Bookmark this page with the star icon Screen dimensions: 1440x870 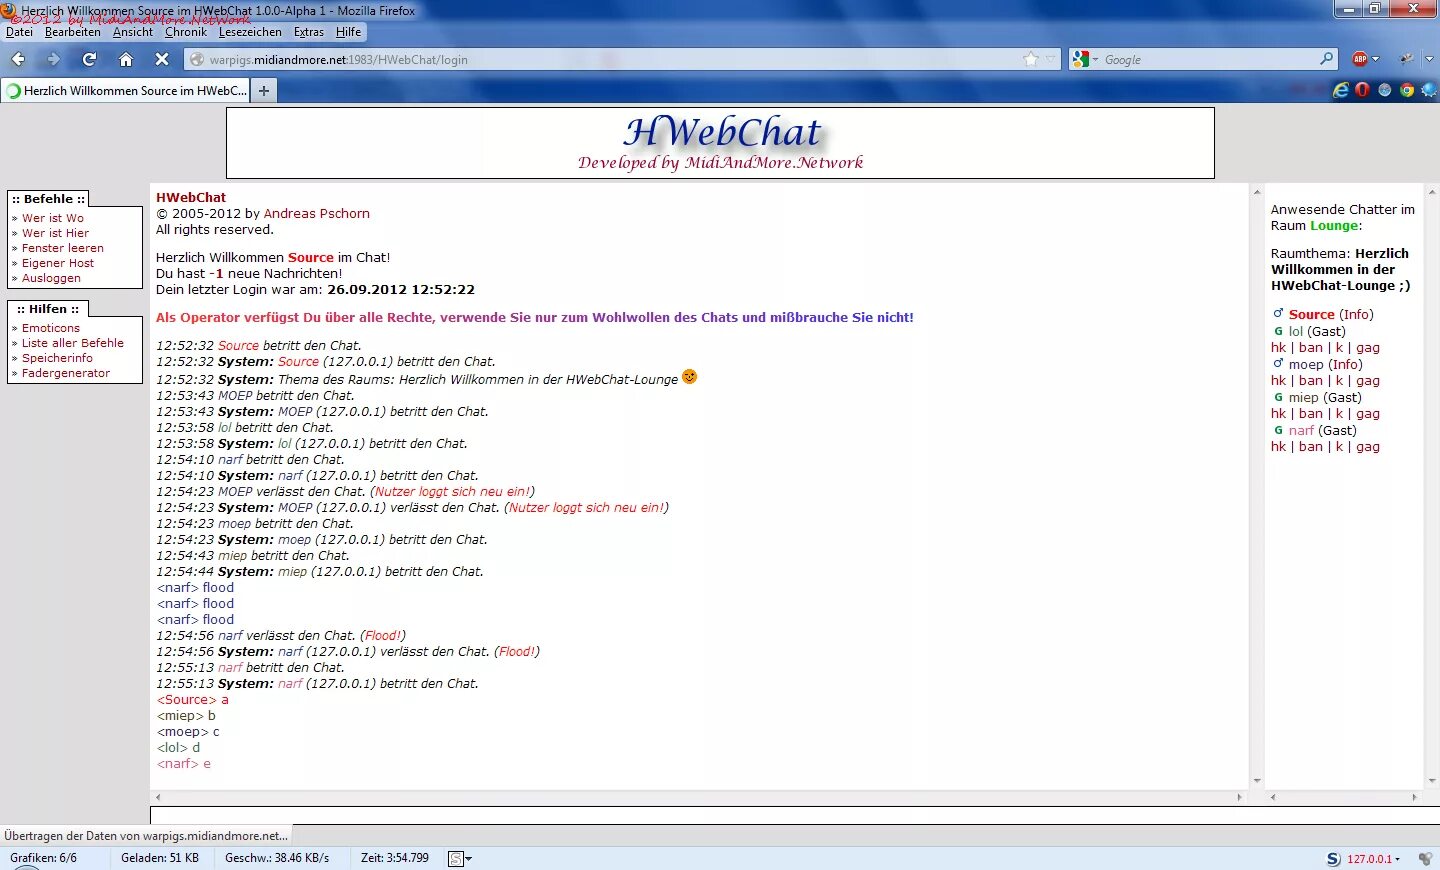tap(1031, 59)
